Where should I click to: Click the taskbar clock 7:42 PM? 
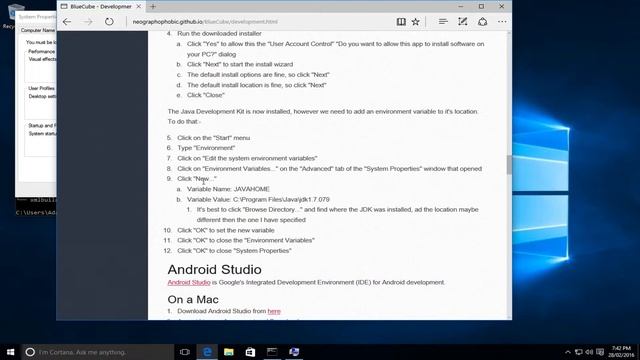tap(621, 352)
